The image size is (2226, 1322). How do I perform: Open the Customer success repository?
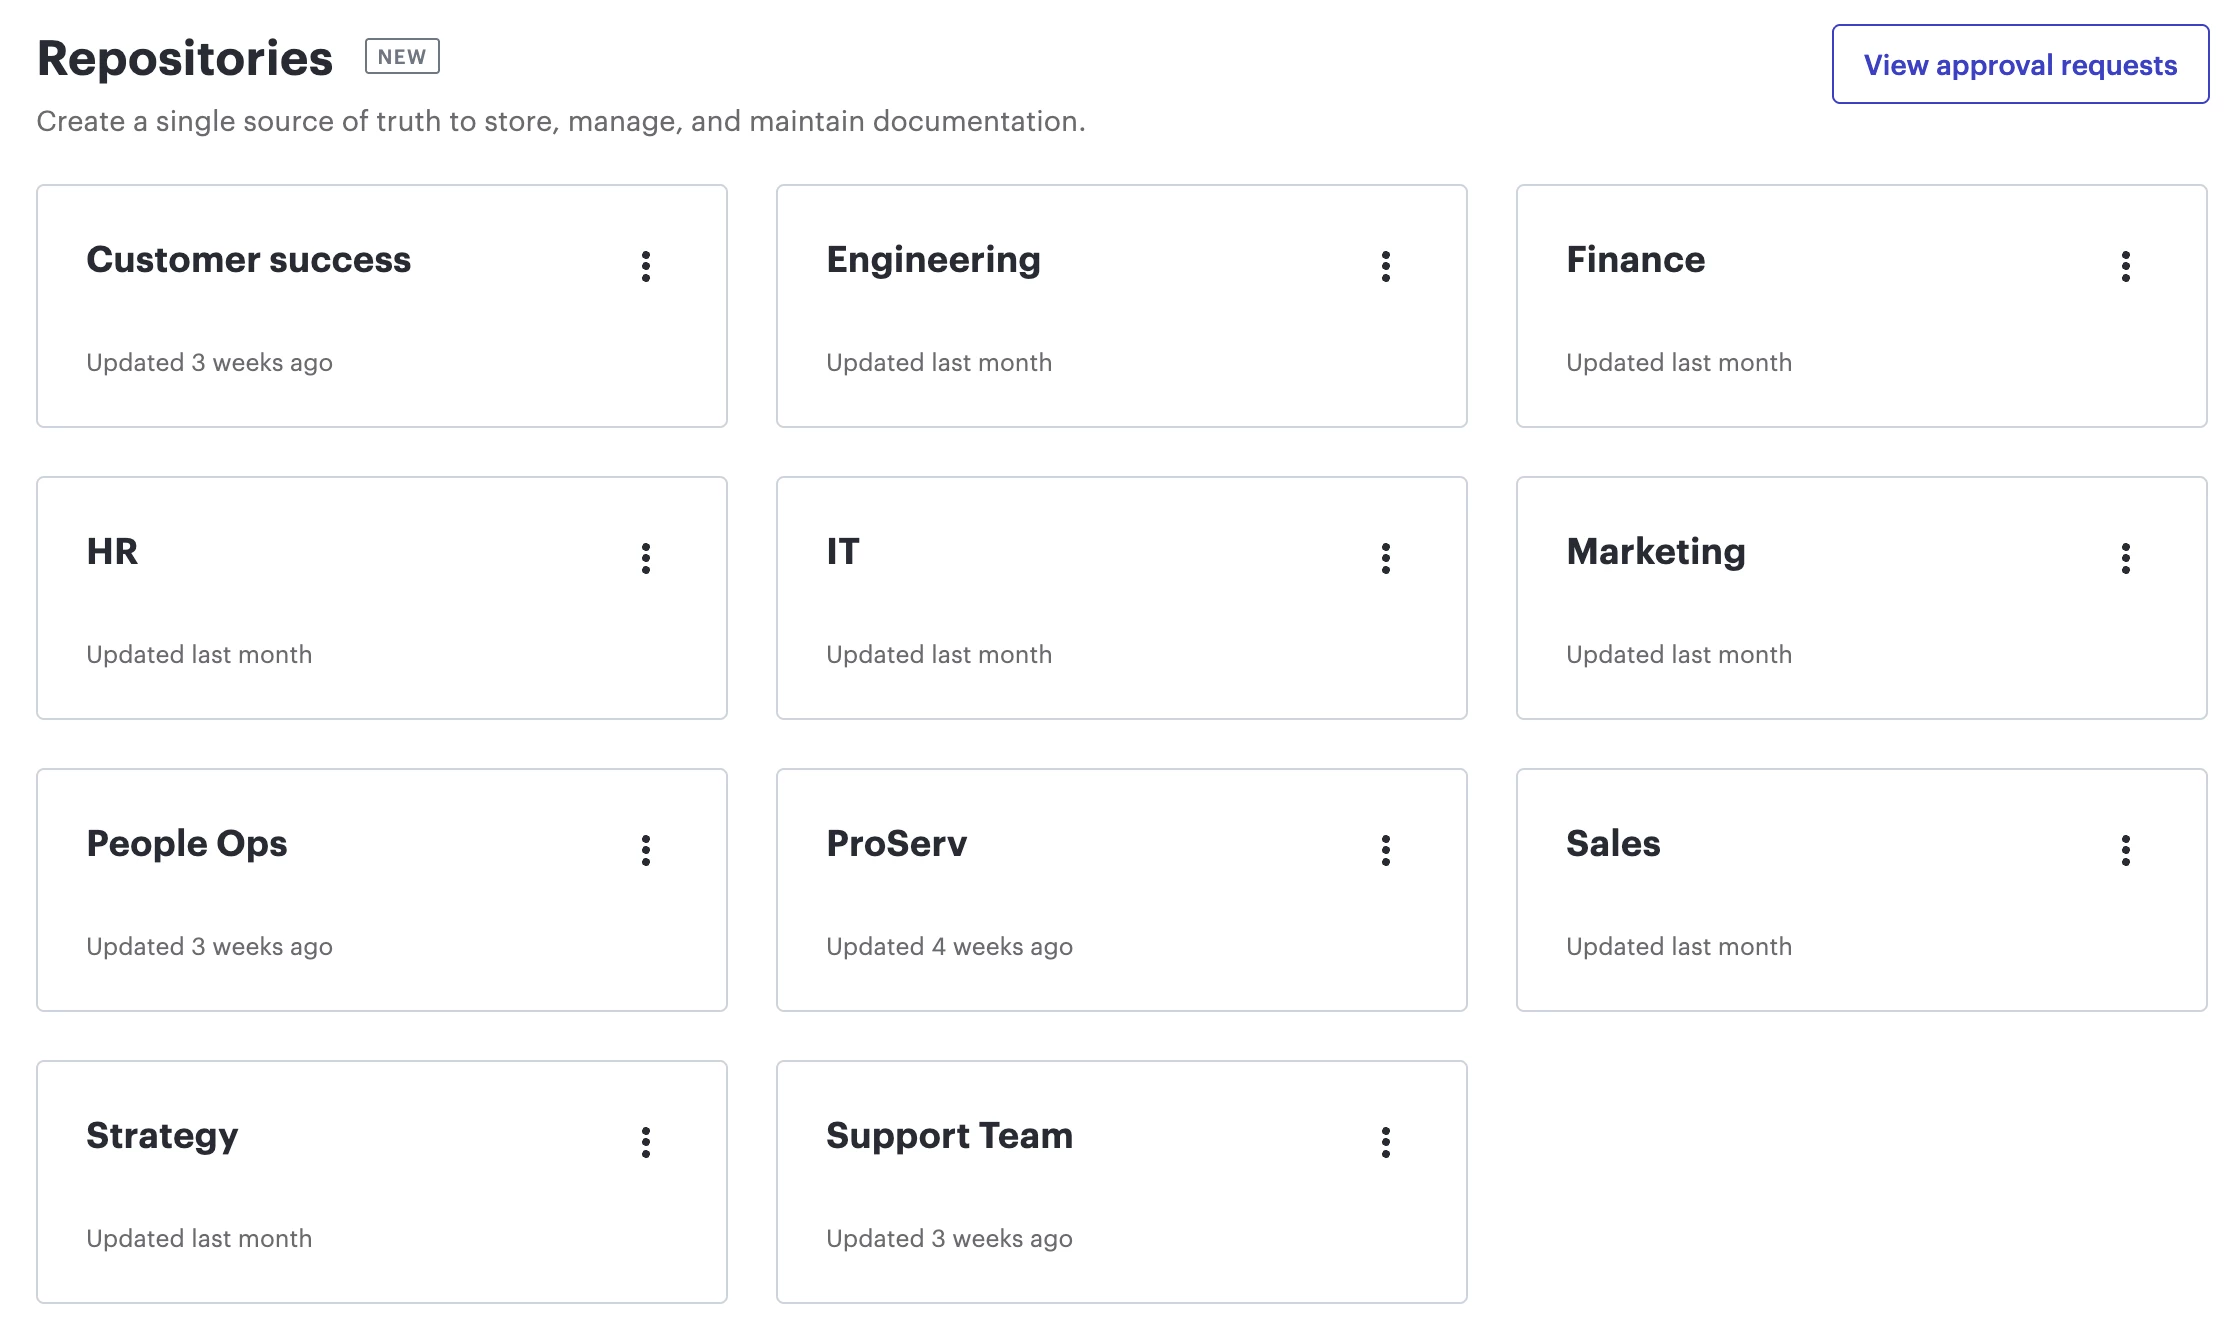pos(249,260)
